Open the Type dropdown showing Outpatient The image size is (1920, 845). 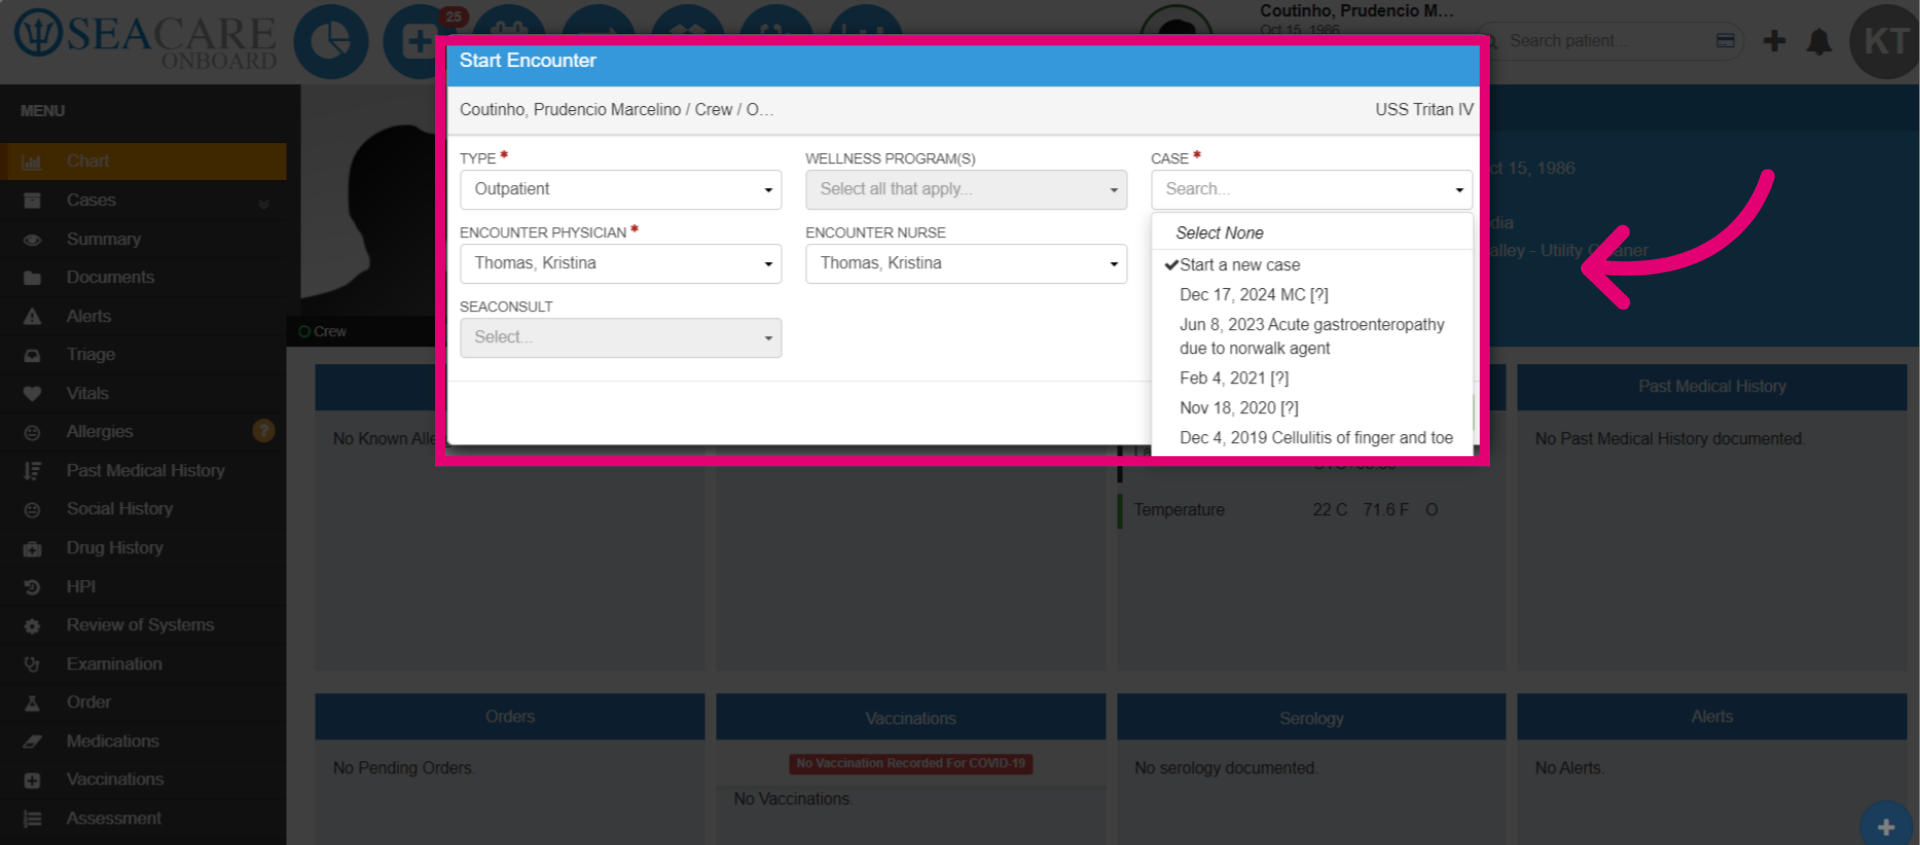click(x=620, y=190)
